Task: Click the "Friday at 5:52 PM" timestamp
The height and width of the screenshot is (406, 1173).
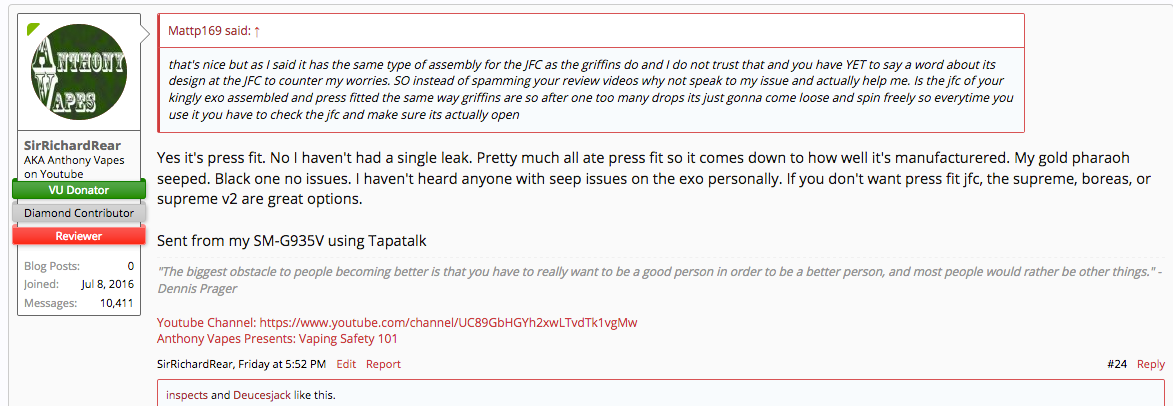Action: click(x=290, y=365)
